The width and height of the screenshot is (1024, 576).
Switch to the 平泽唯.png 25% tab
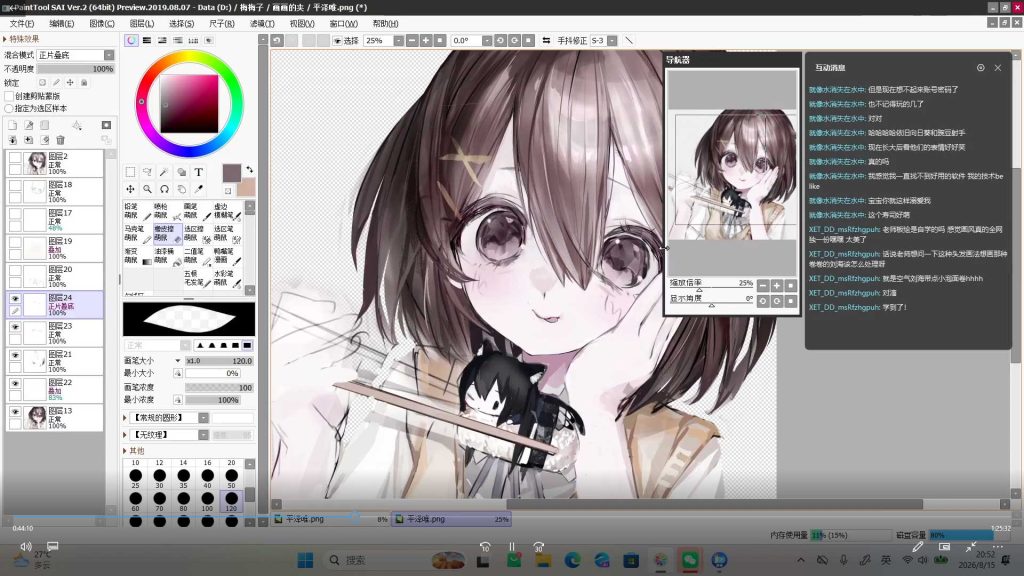[x=451, y=519]
